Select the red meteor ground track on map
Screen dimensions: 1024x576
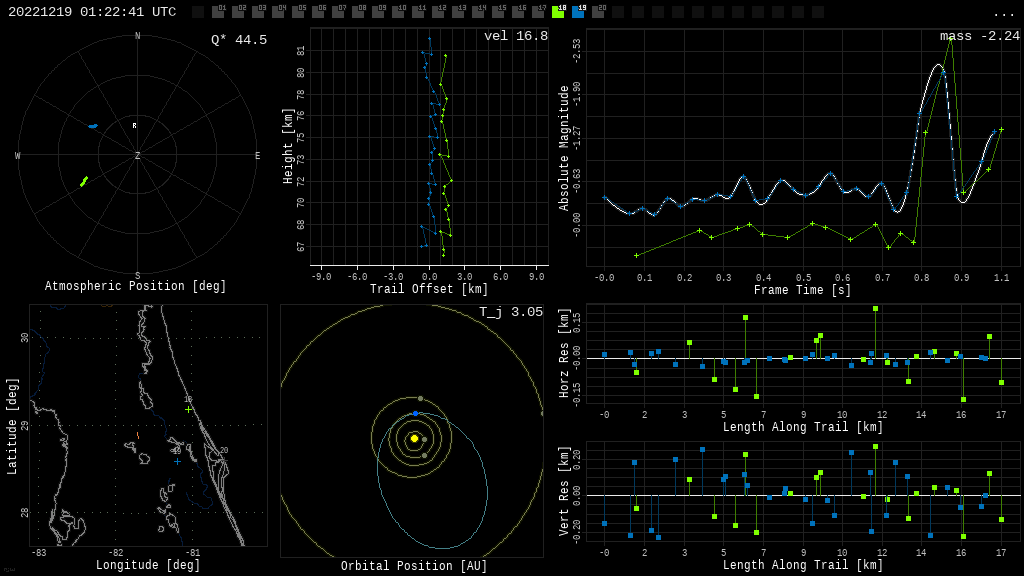[x=138, y=436]
